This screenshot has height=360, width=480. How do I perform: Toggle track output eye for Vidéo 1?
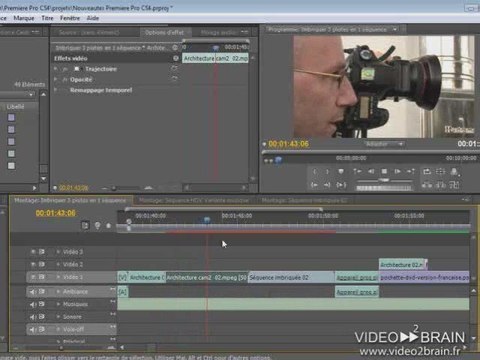pyautogui.click(x=33, y=277)
